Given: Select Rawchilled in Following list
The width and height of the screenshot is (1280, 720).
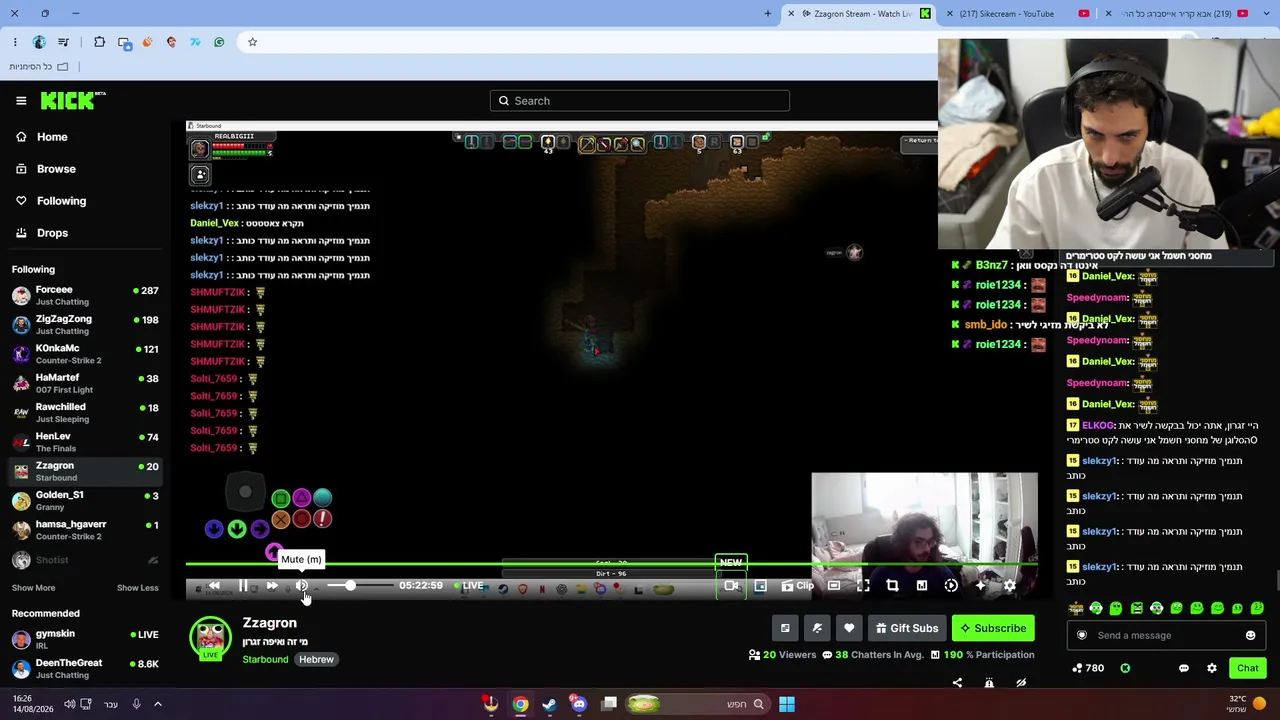Looking at the screenshot, I should point(85,412).
